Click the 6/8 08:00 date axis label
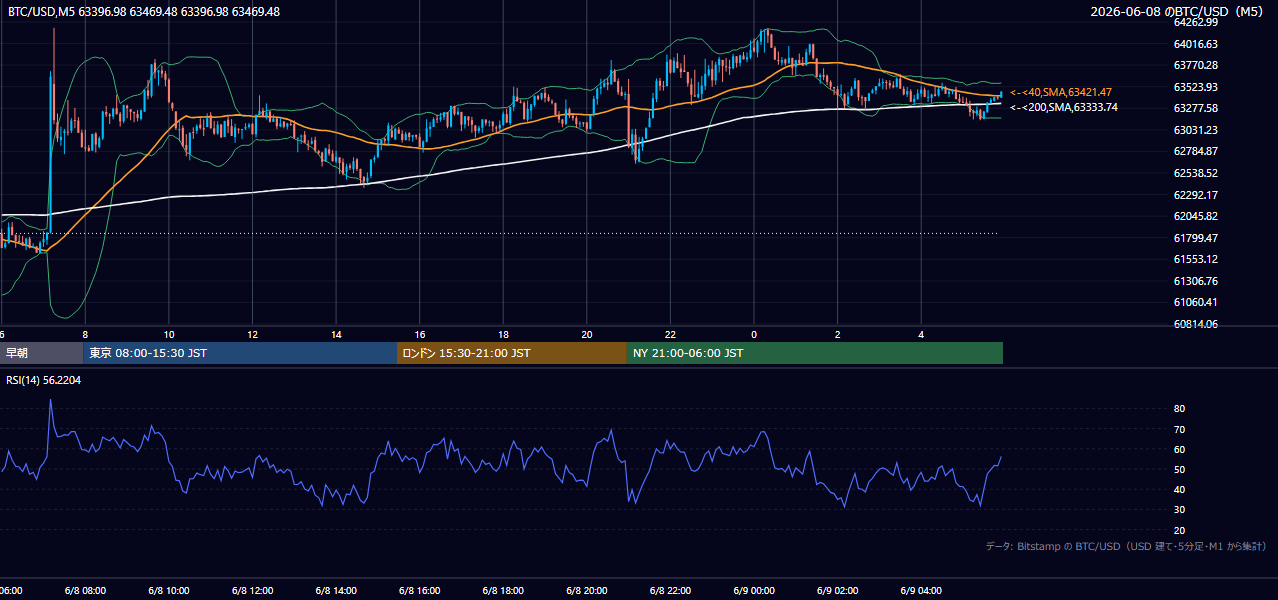Viewport: 1278px width, 600px height. click(85, 591)
